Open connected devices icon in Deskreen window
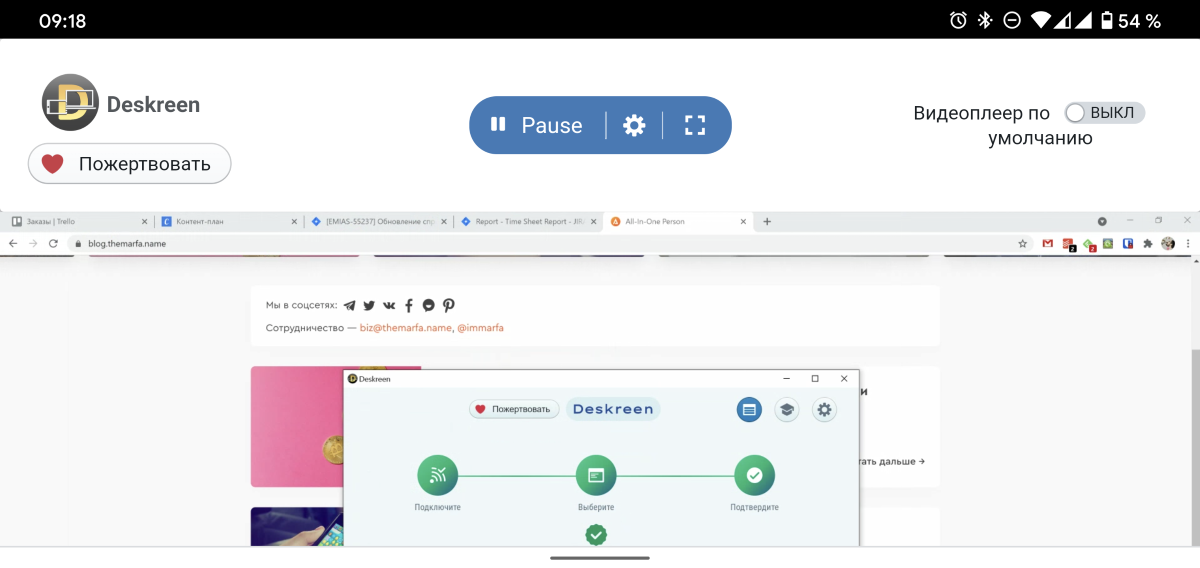 click(750, 409)
